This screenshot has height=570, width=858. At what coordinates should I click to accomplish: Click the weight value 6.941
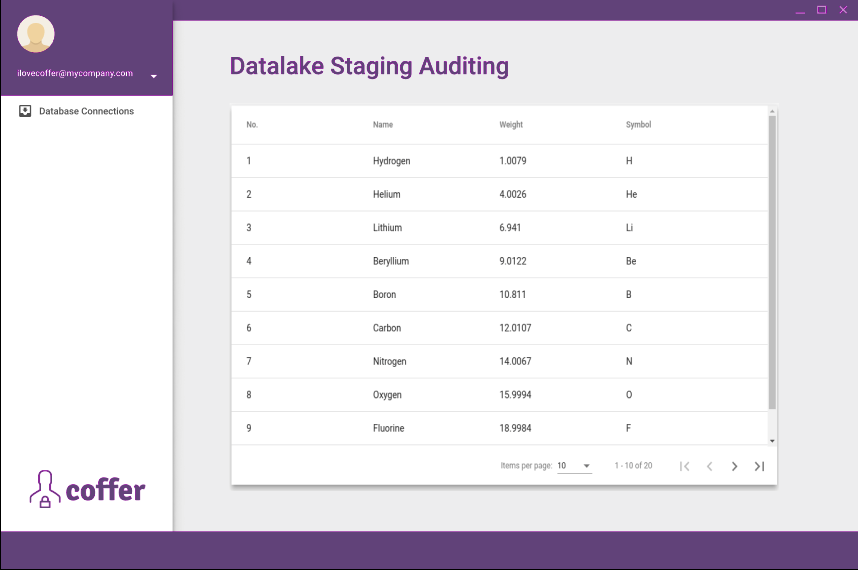coord(510,228)
